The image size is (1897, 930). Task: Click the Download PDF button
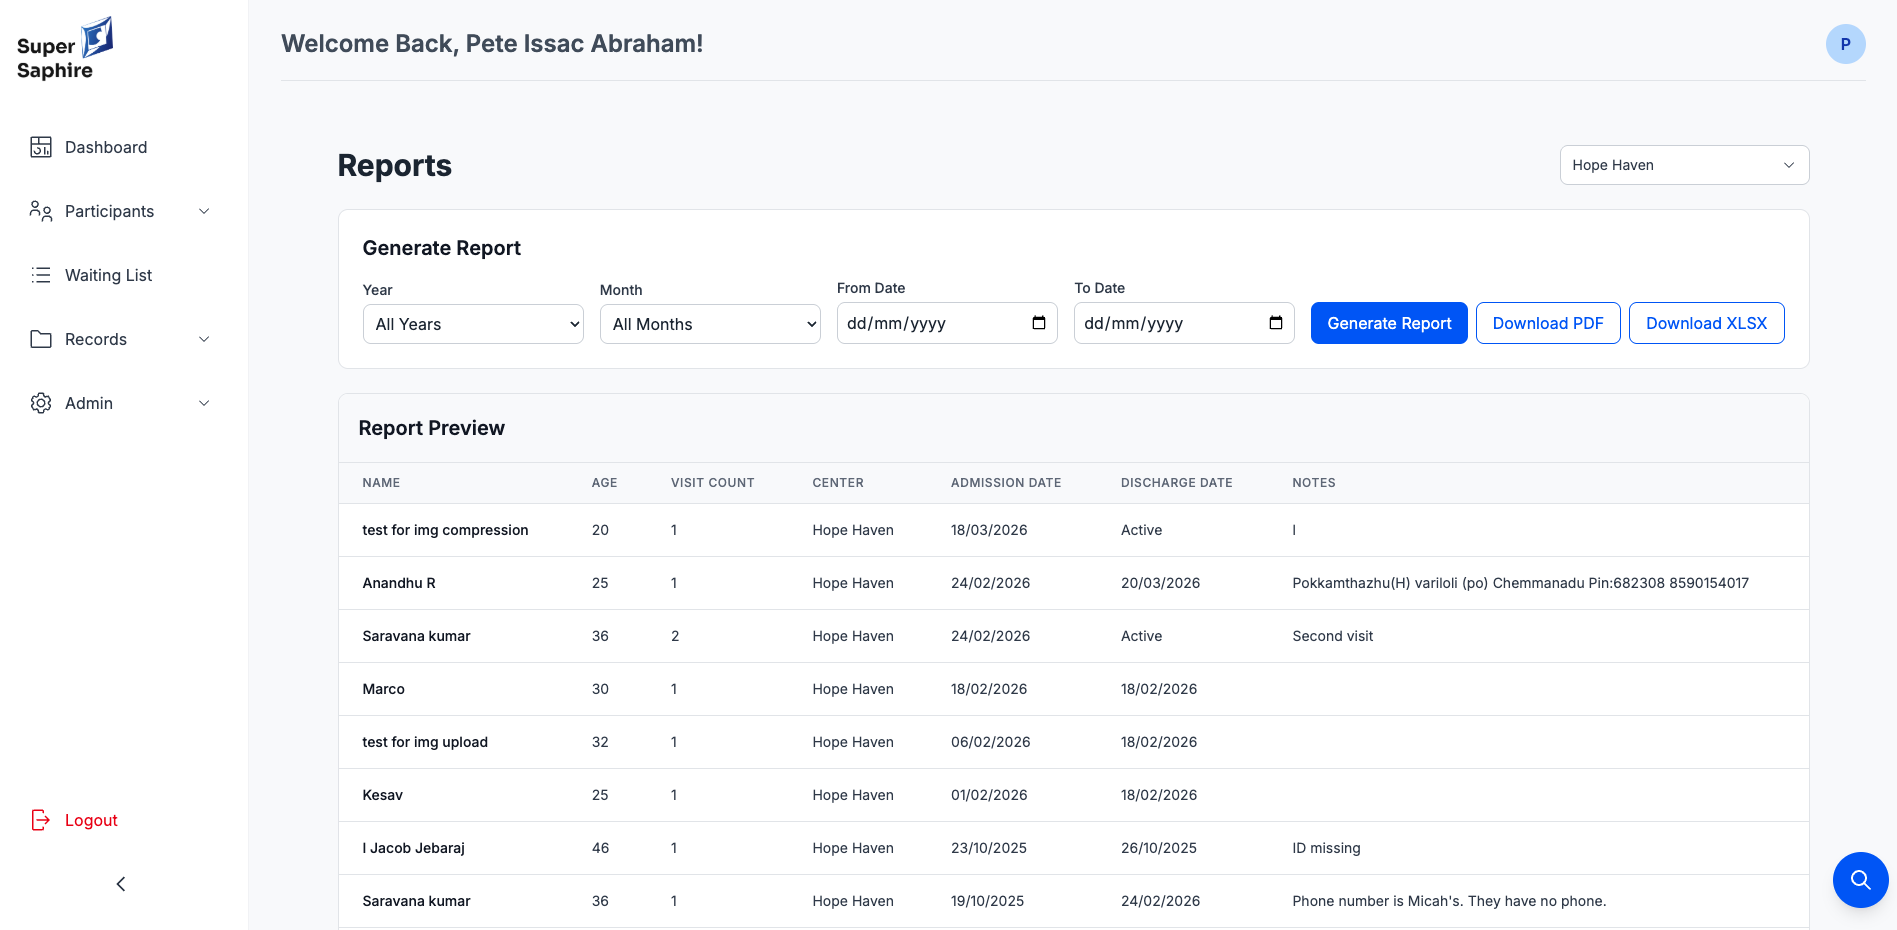[x=1547, y=323]
